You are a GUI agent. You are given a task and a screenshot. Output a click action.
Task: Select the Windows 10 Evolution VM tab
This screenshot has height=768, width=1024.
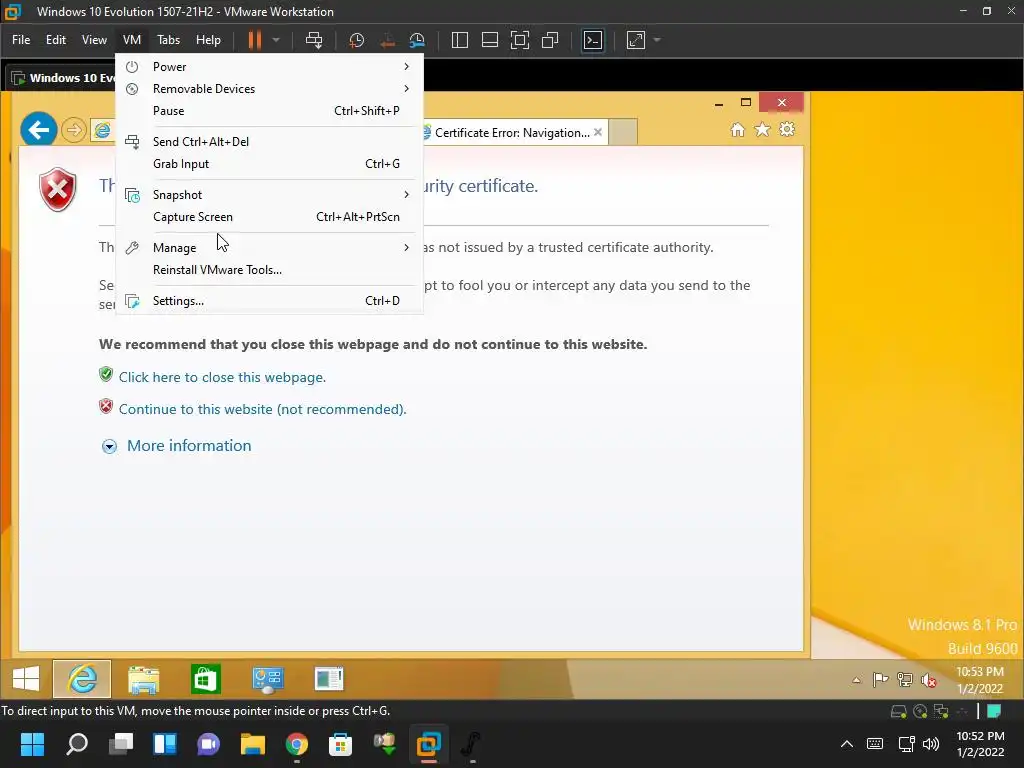click(x=63, y=78)
